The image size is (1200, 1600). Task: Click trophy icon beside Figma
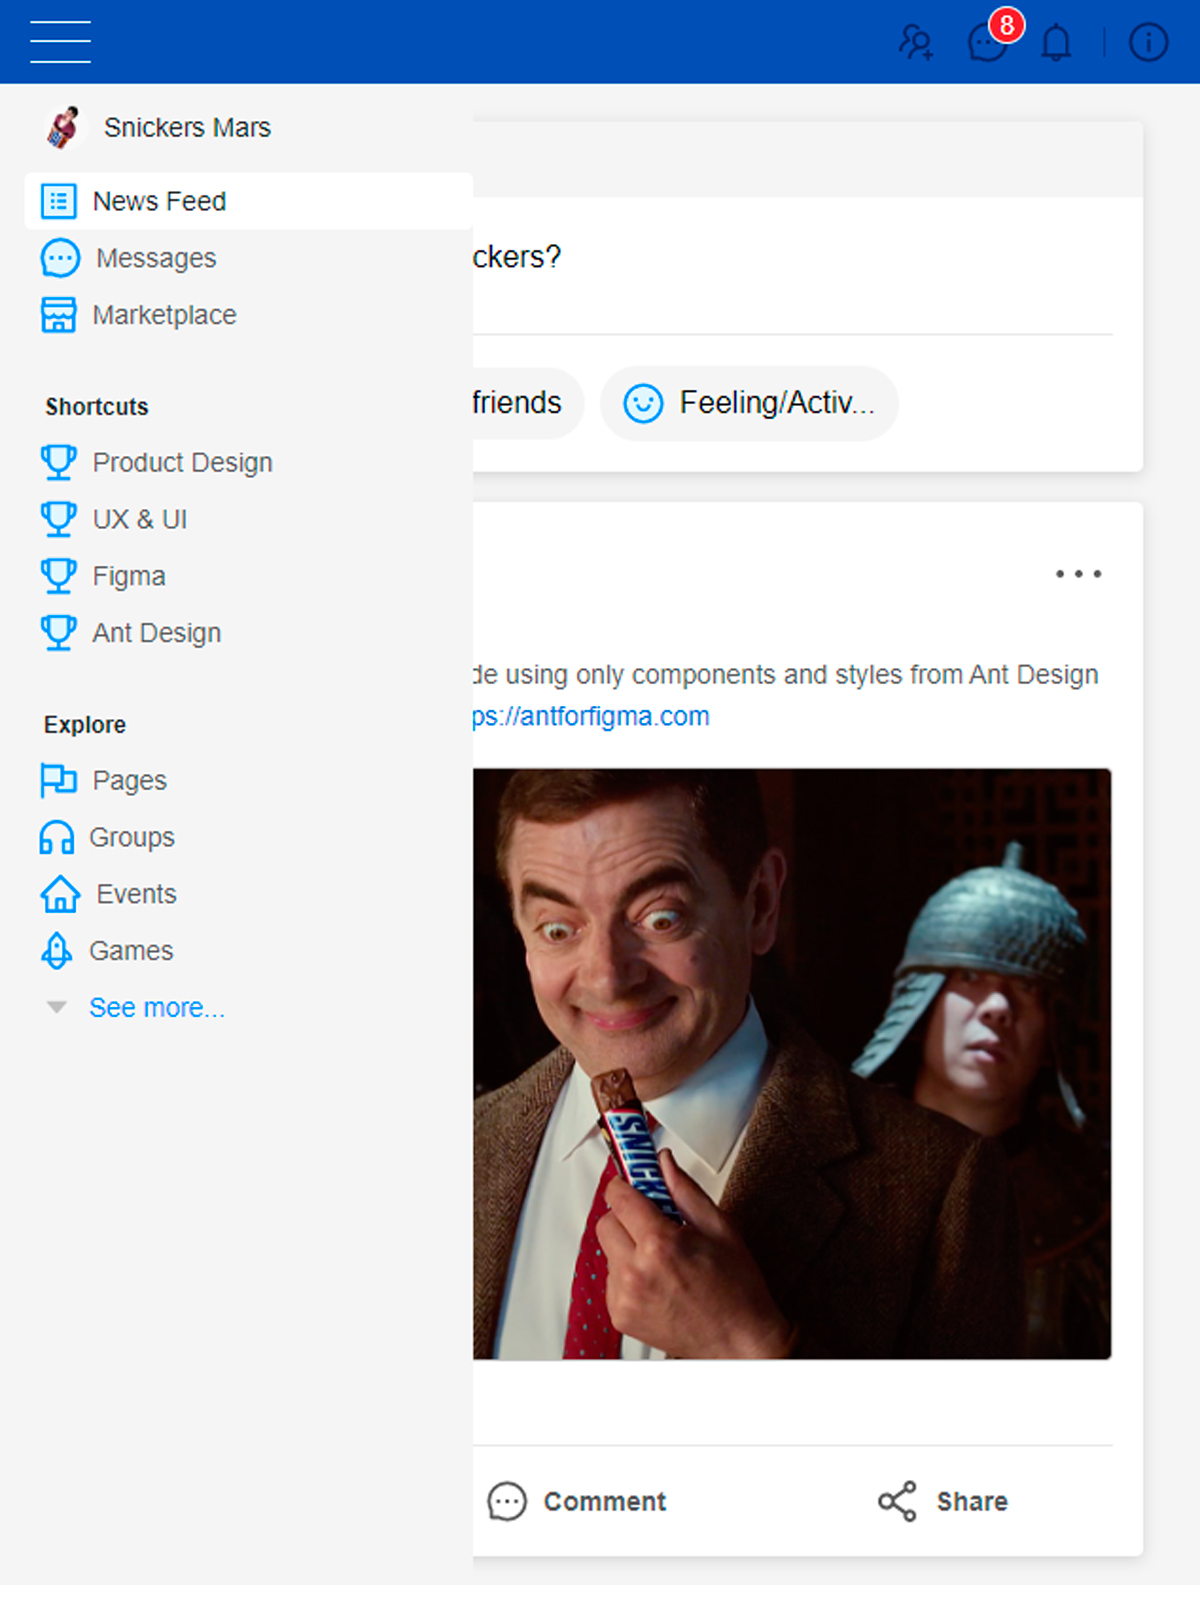point(58,576)
